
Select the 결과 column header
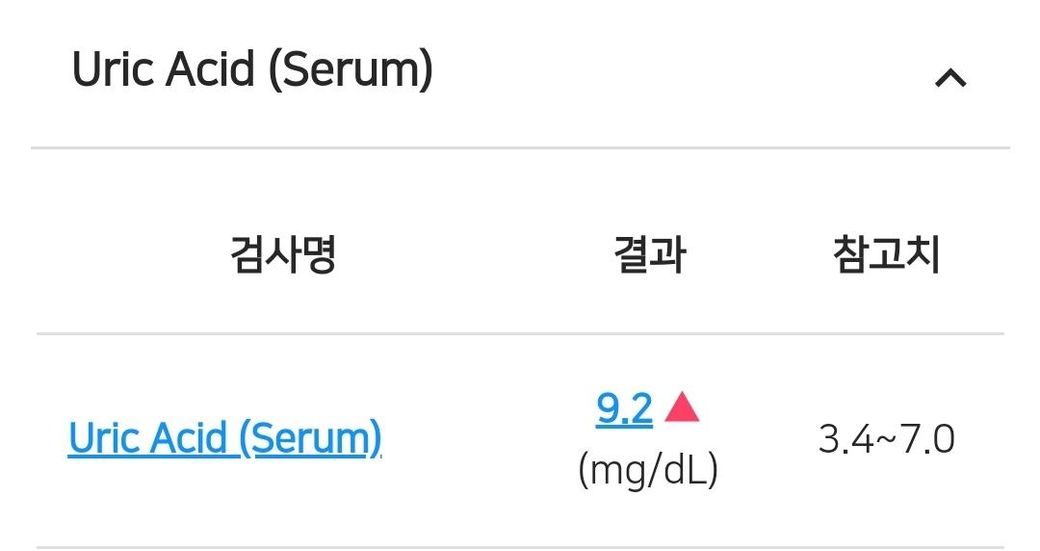point(649,256)
